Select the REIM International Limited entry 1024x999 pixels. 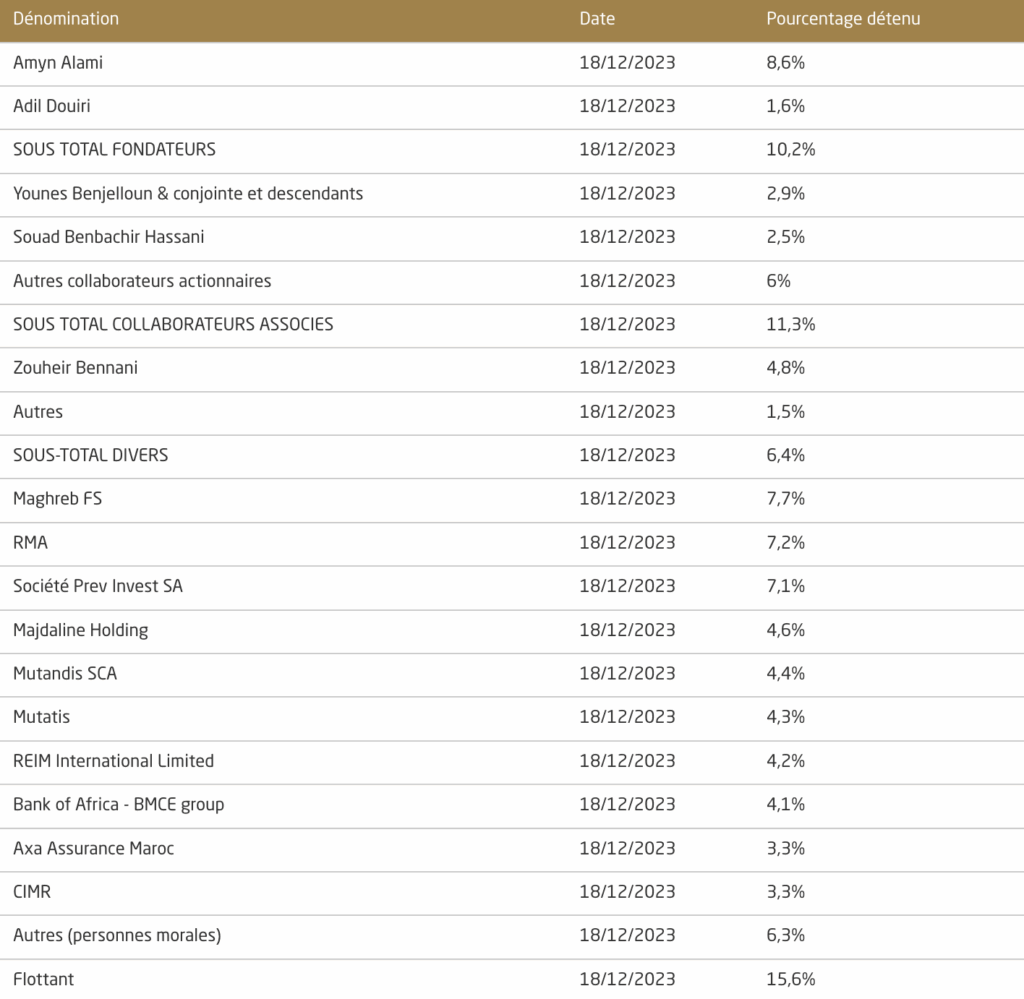[x=113, y=761]
